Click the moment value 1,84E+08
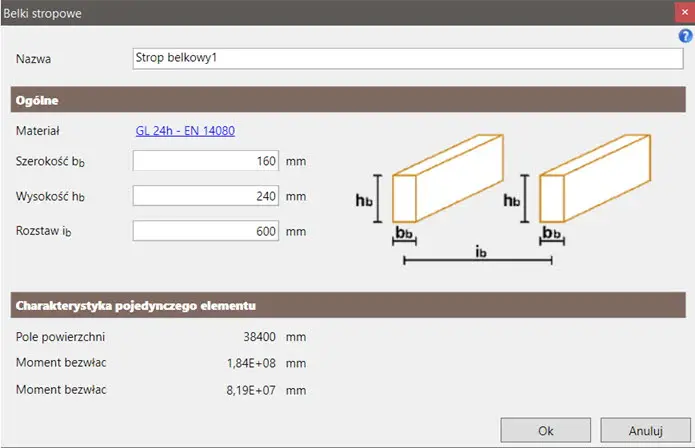This screenshot has width=695, height=448. (x=252, y=363)
